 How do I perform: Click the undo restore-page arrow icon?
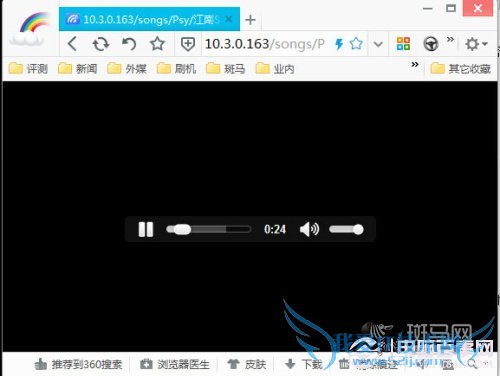tap(129, 44)
